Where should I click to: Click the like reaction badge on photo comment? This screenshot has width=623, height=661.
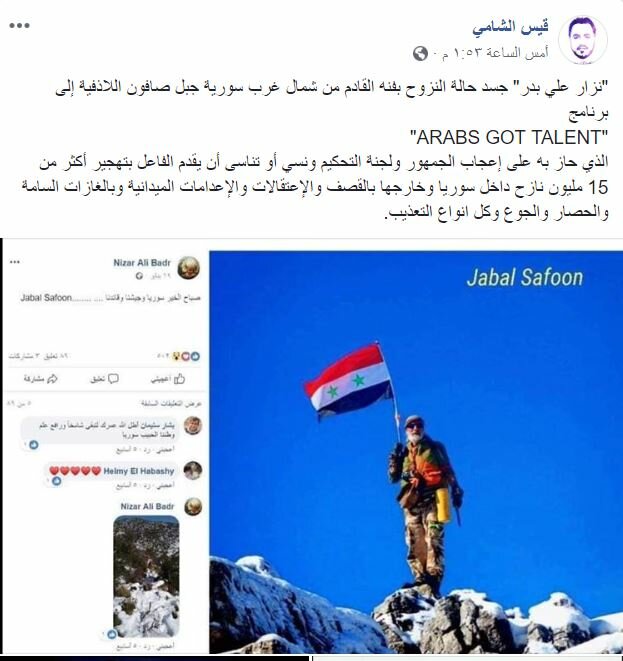coord(112,634)
